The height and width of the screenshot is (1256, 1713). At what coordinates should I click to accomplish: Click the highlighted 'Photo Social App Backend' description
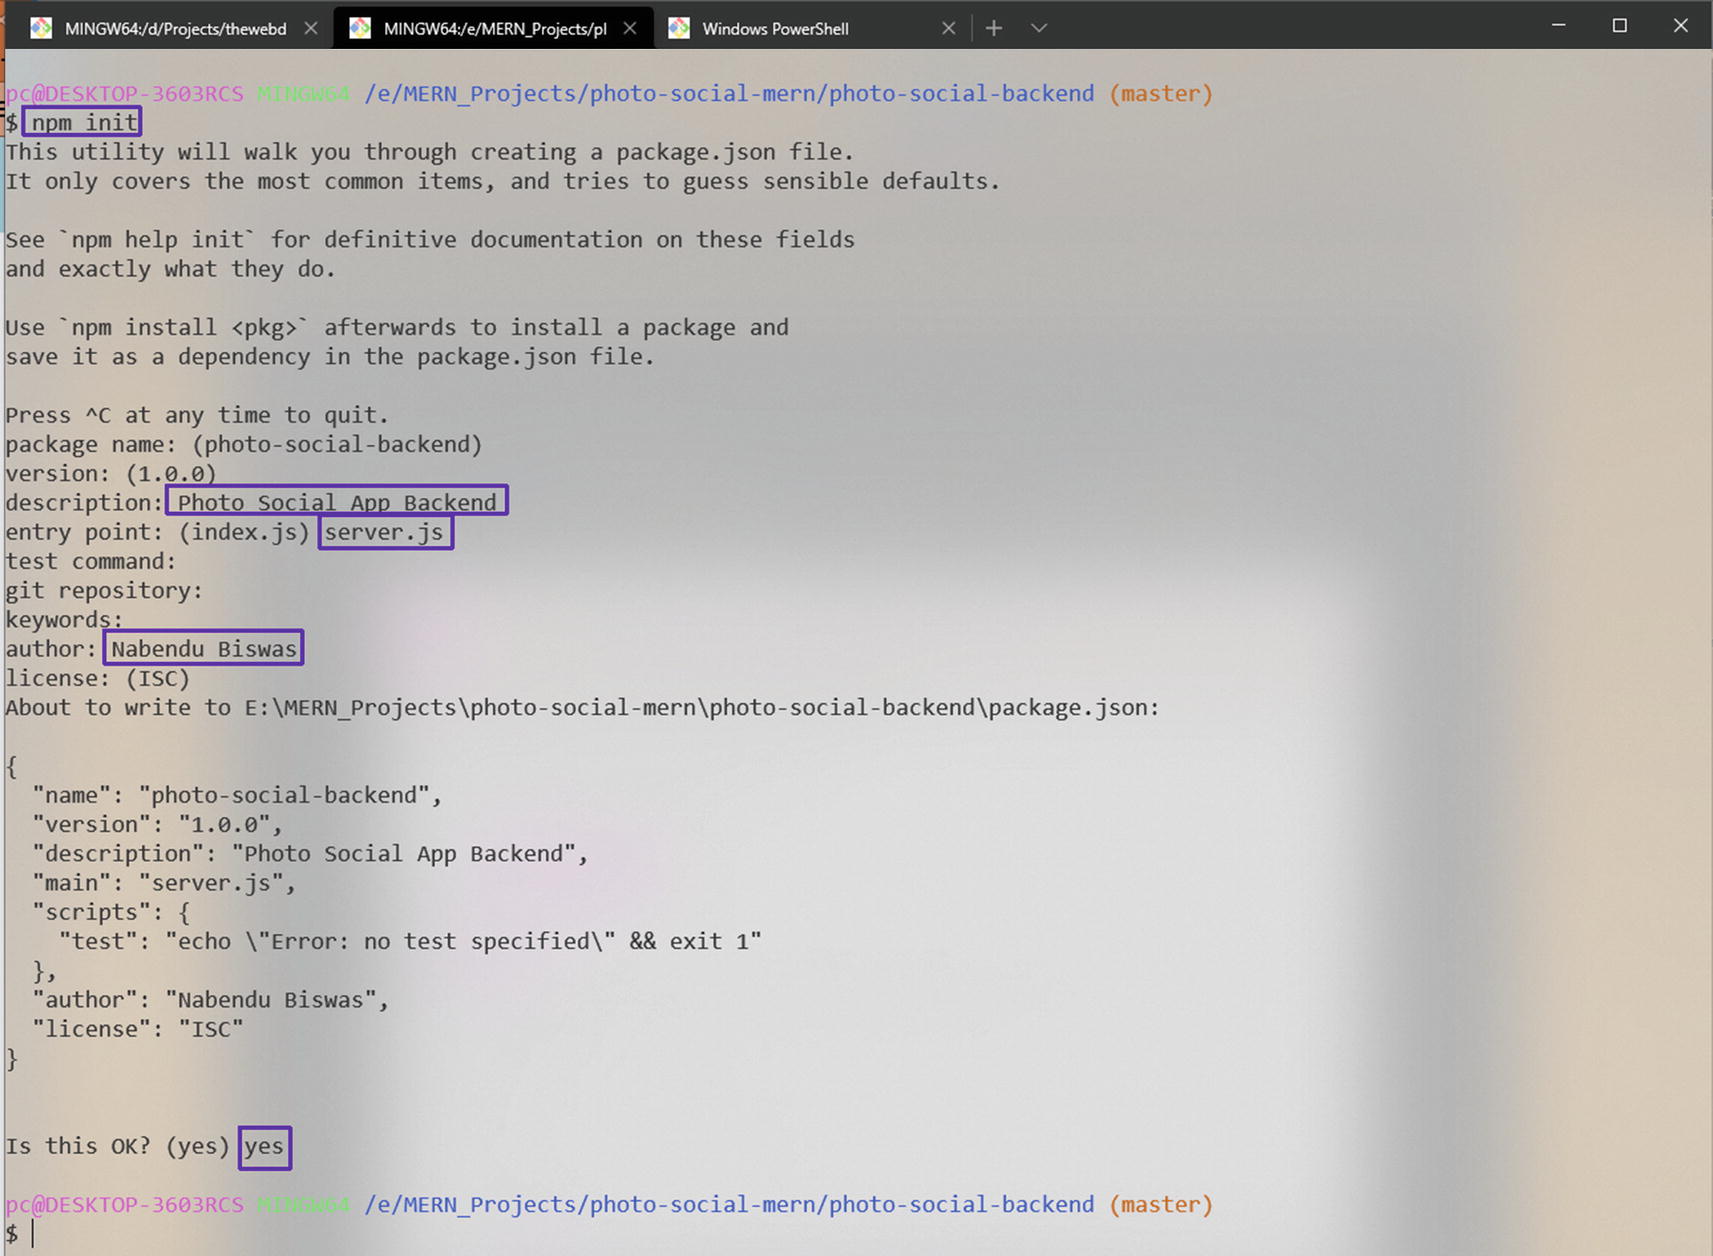[x=337, y=502]
